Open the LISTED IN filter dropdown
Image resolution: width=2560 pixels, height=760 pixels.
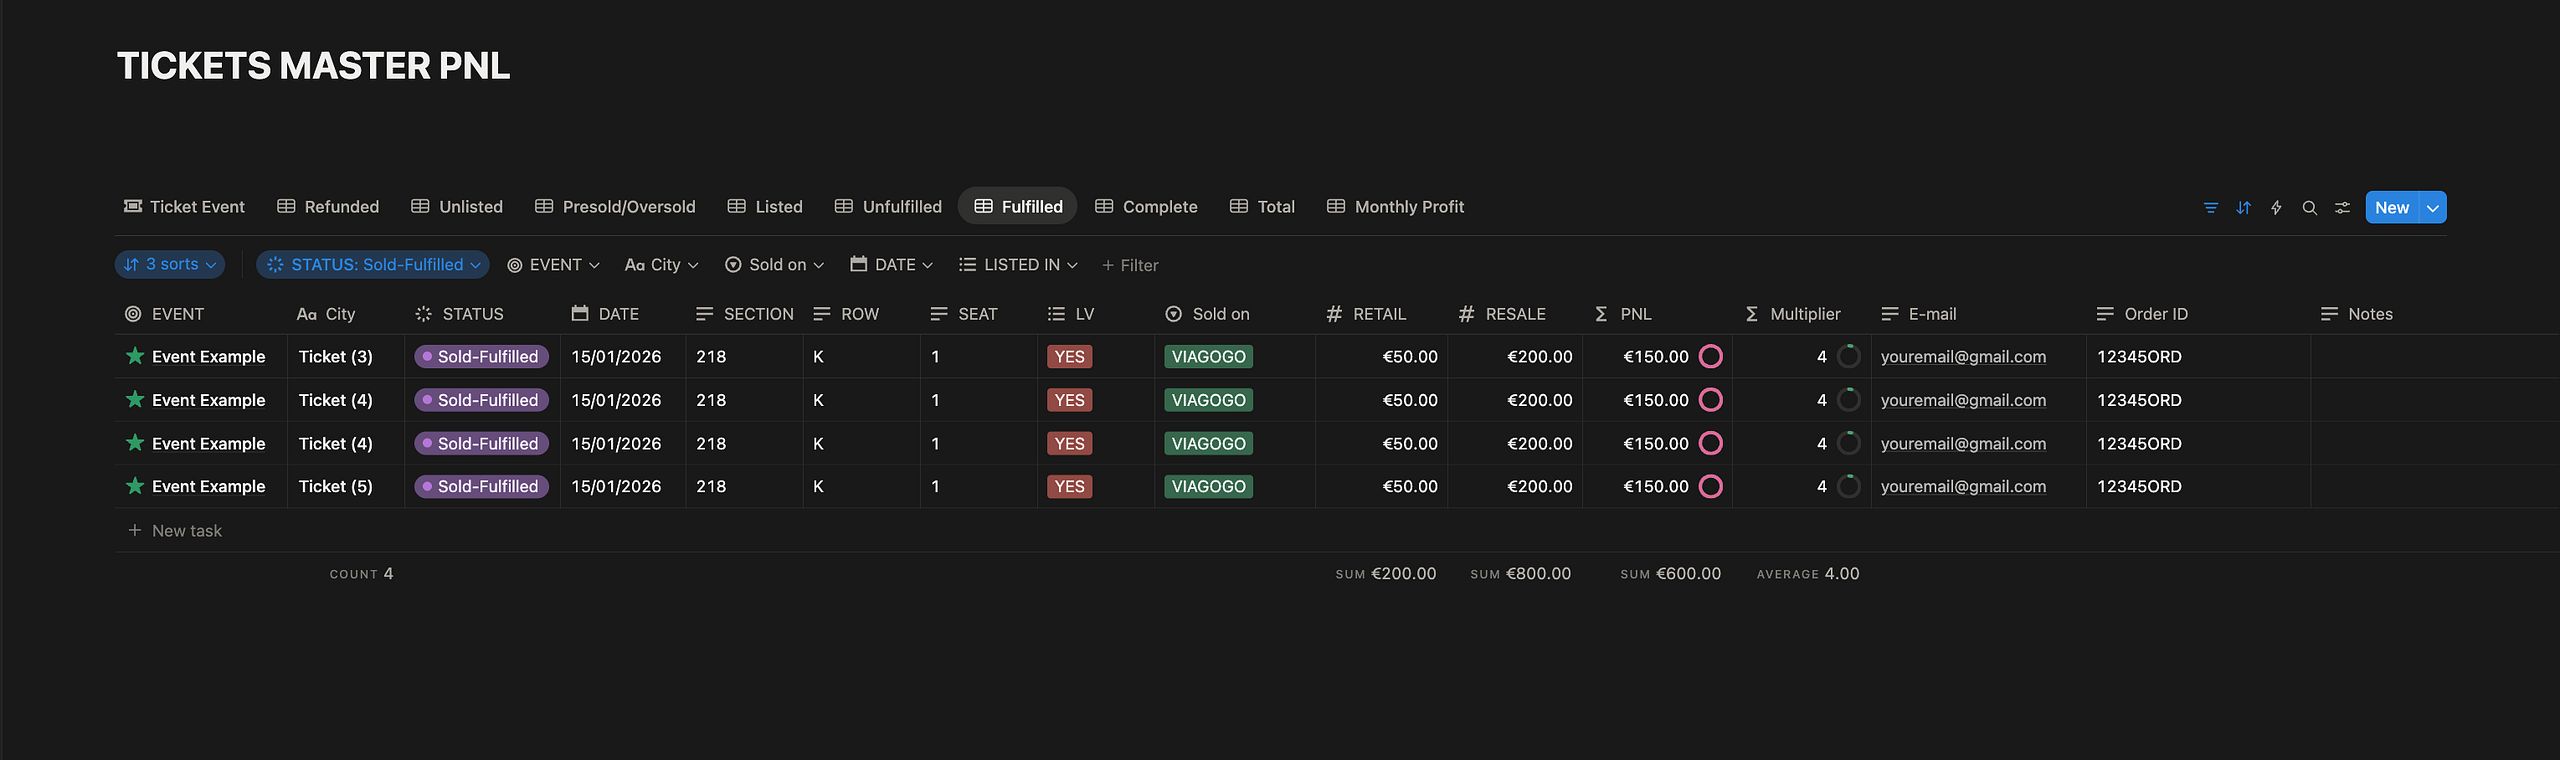coord(1018,265)
